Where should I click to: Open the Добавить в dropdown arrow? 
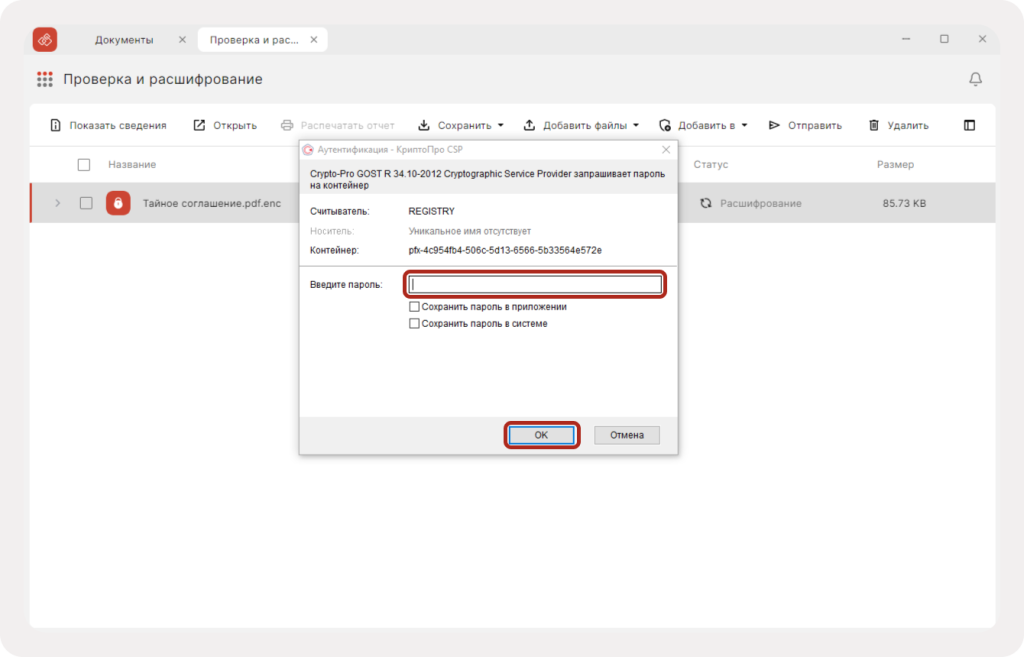tap(744, 125)
